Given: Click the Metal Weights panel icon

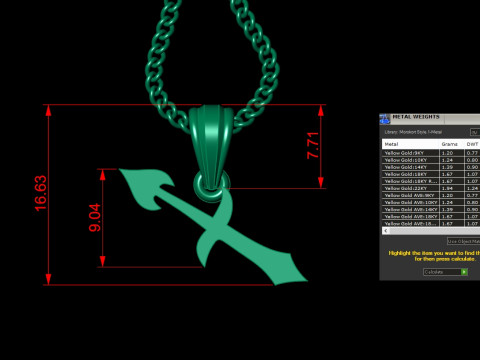Looking at the screenshot, I should coord(385,119).
